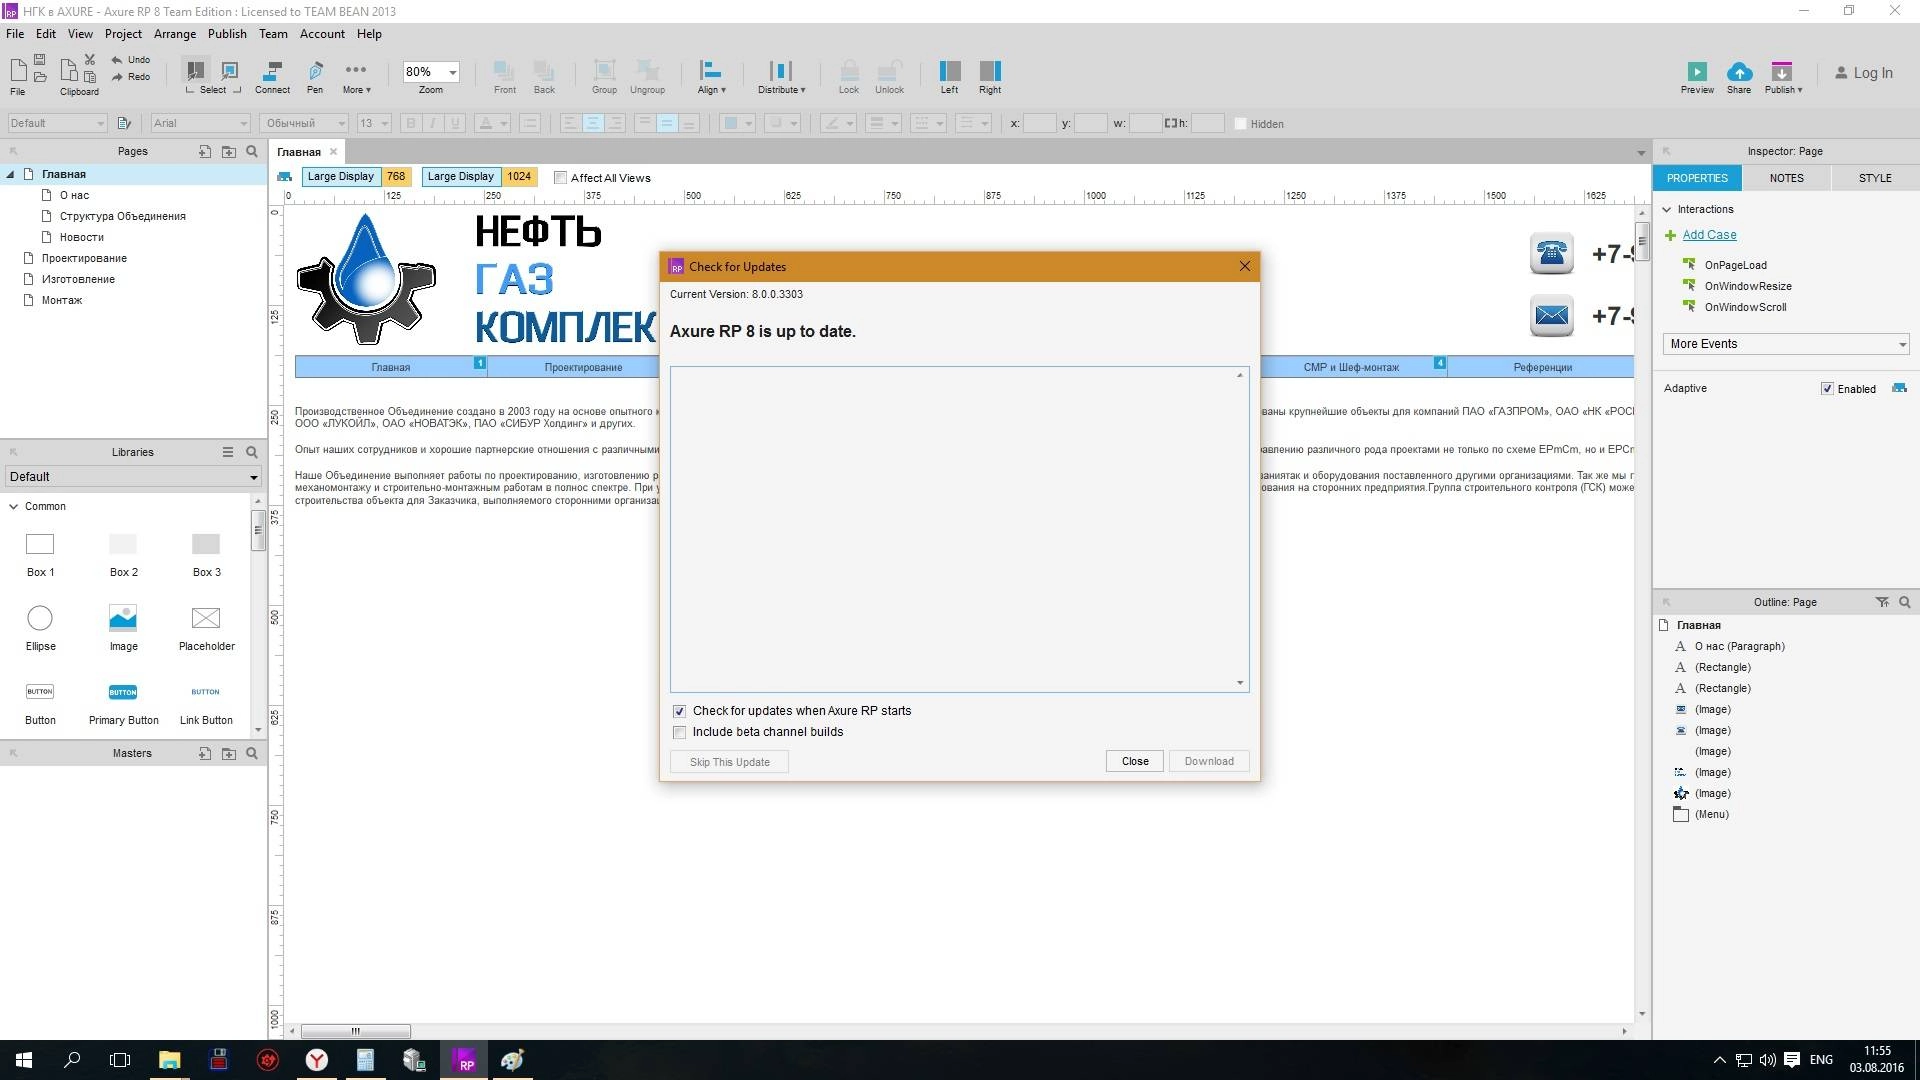Toggle the Adaptive Enabled checkbox
Viewport: 1920px width, 1080px height.
[1827, 389]
